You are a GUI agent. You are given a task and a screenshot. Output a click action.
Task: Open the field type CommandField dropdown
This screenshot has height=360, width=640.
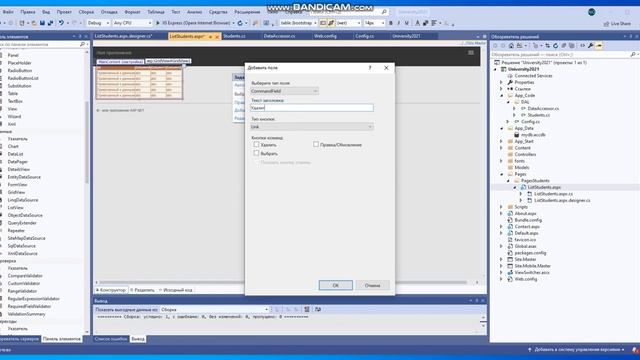284,91
